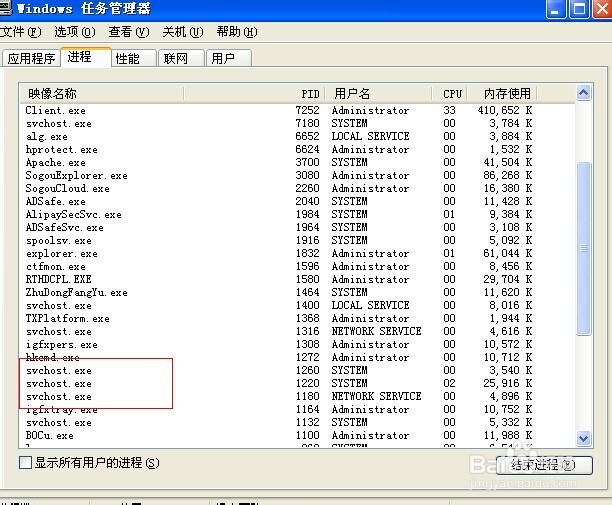Click the scrollbar down arrow
The height and width of the screenshot is (505, 612).
(x=584, y=438)
